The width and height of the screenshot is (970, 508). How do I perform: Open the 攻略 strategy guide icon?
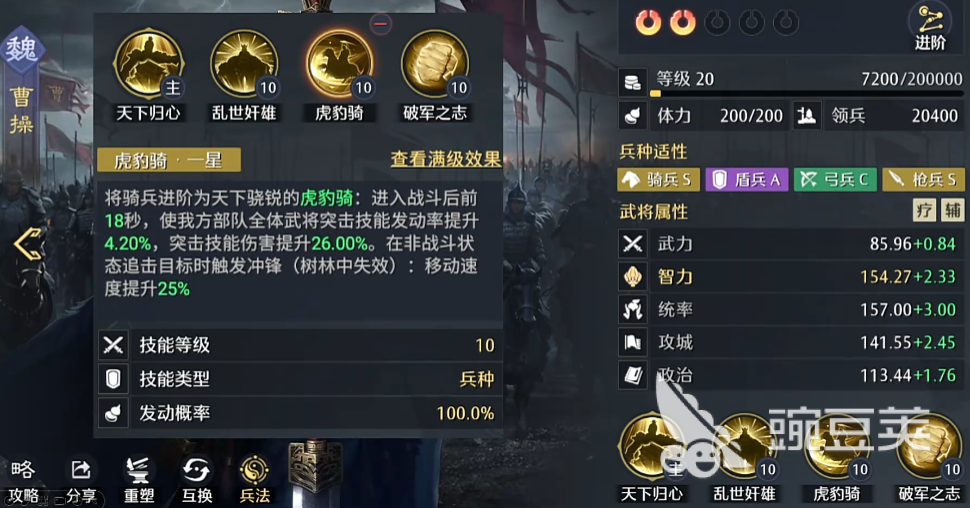click(x=23, y=480)
